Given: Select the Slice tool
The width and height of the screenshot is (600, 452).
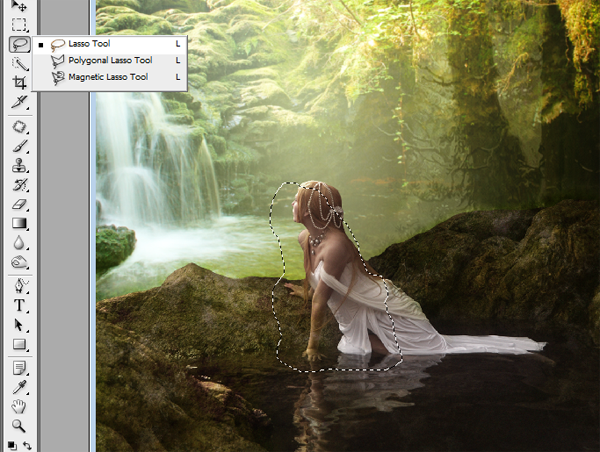Looking at the screenshot, I should tap(19, 102).
